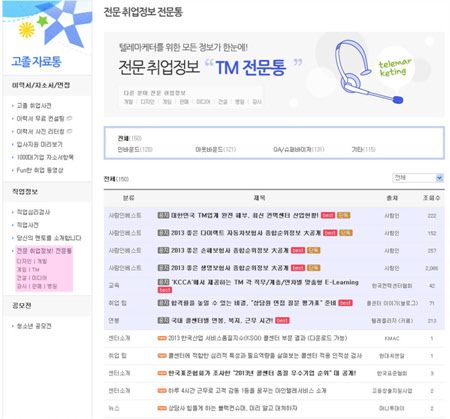
Task: Click the new icon on the 하루 4시간 근무 row
Action: click(x=162, y=390)
